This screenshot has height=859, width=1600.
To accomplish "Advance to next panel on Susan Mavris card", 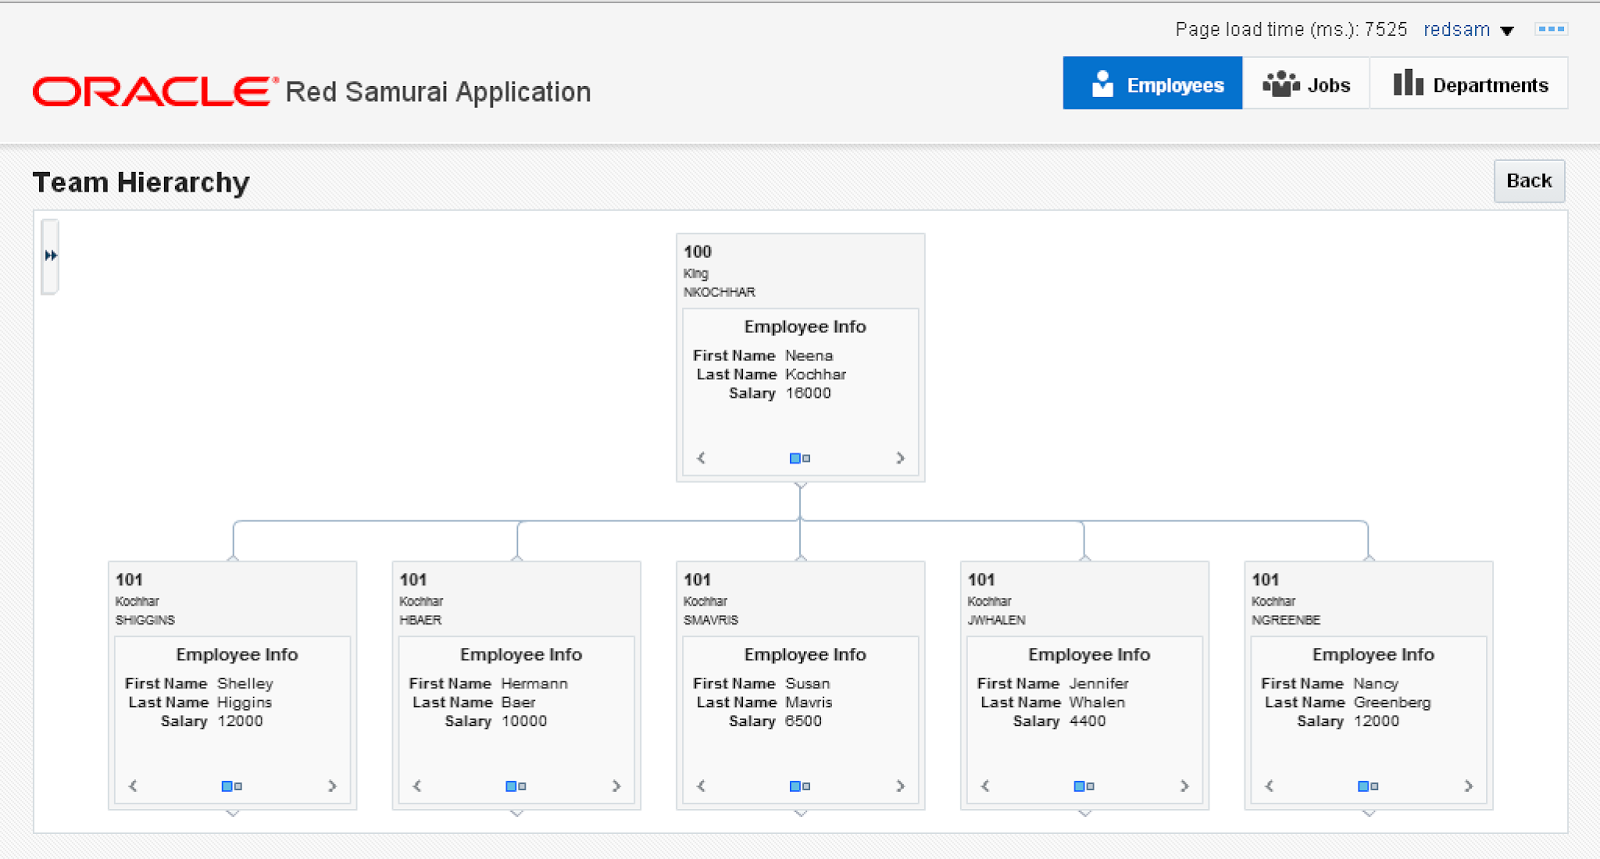I will tap(900, 786).
